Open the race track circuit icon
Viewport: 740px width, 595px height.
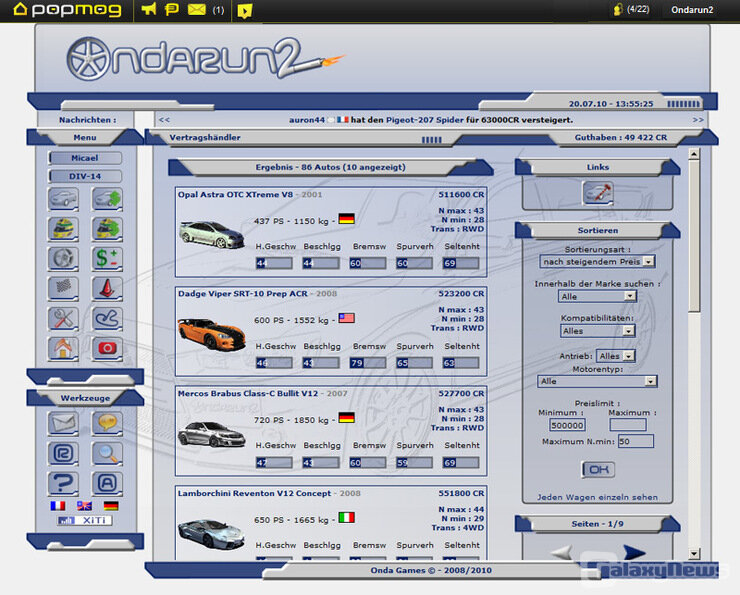(x=107, y=318)
